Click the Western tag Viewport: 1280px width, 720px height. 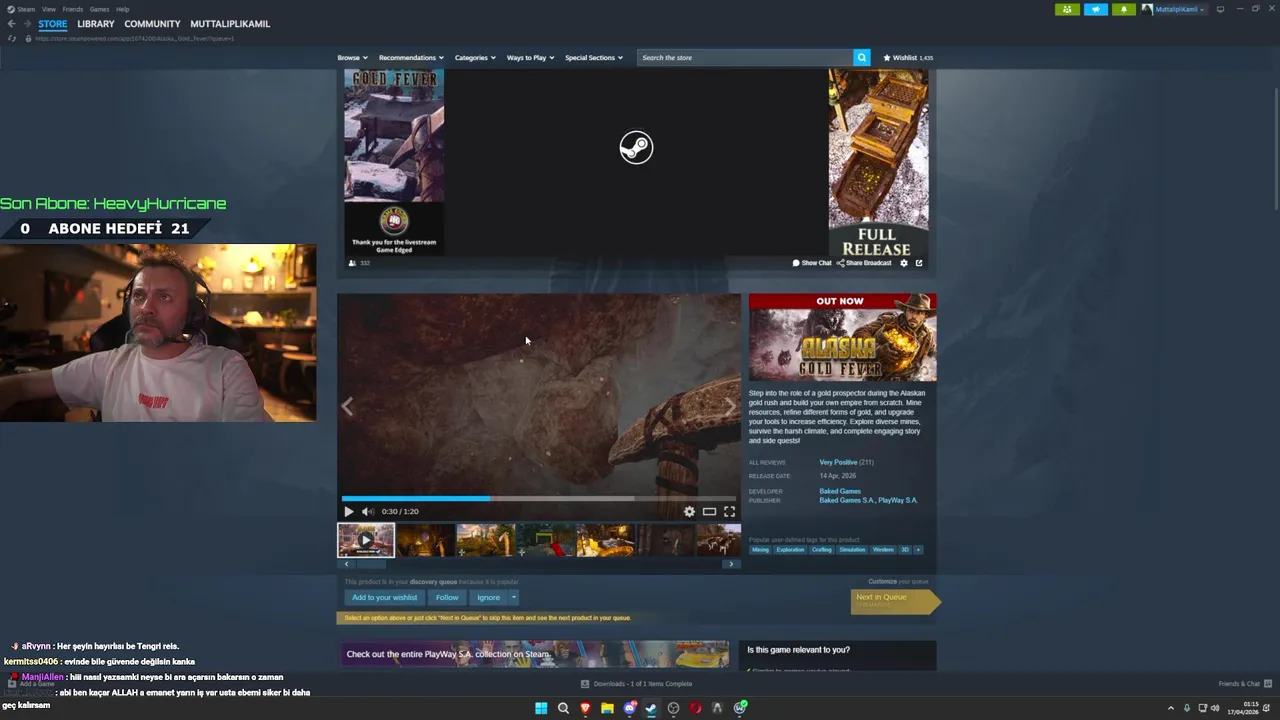coord(883,549)
